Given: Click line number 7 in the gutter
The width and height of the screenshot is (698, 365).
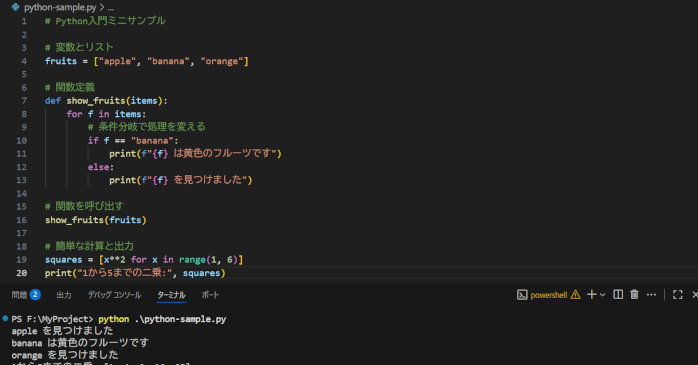Looking at the screenshot, I should (x=24, y=101).
